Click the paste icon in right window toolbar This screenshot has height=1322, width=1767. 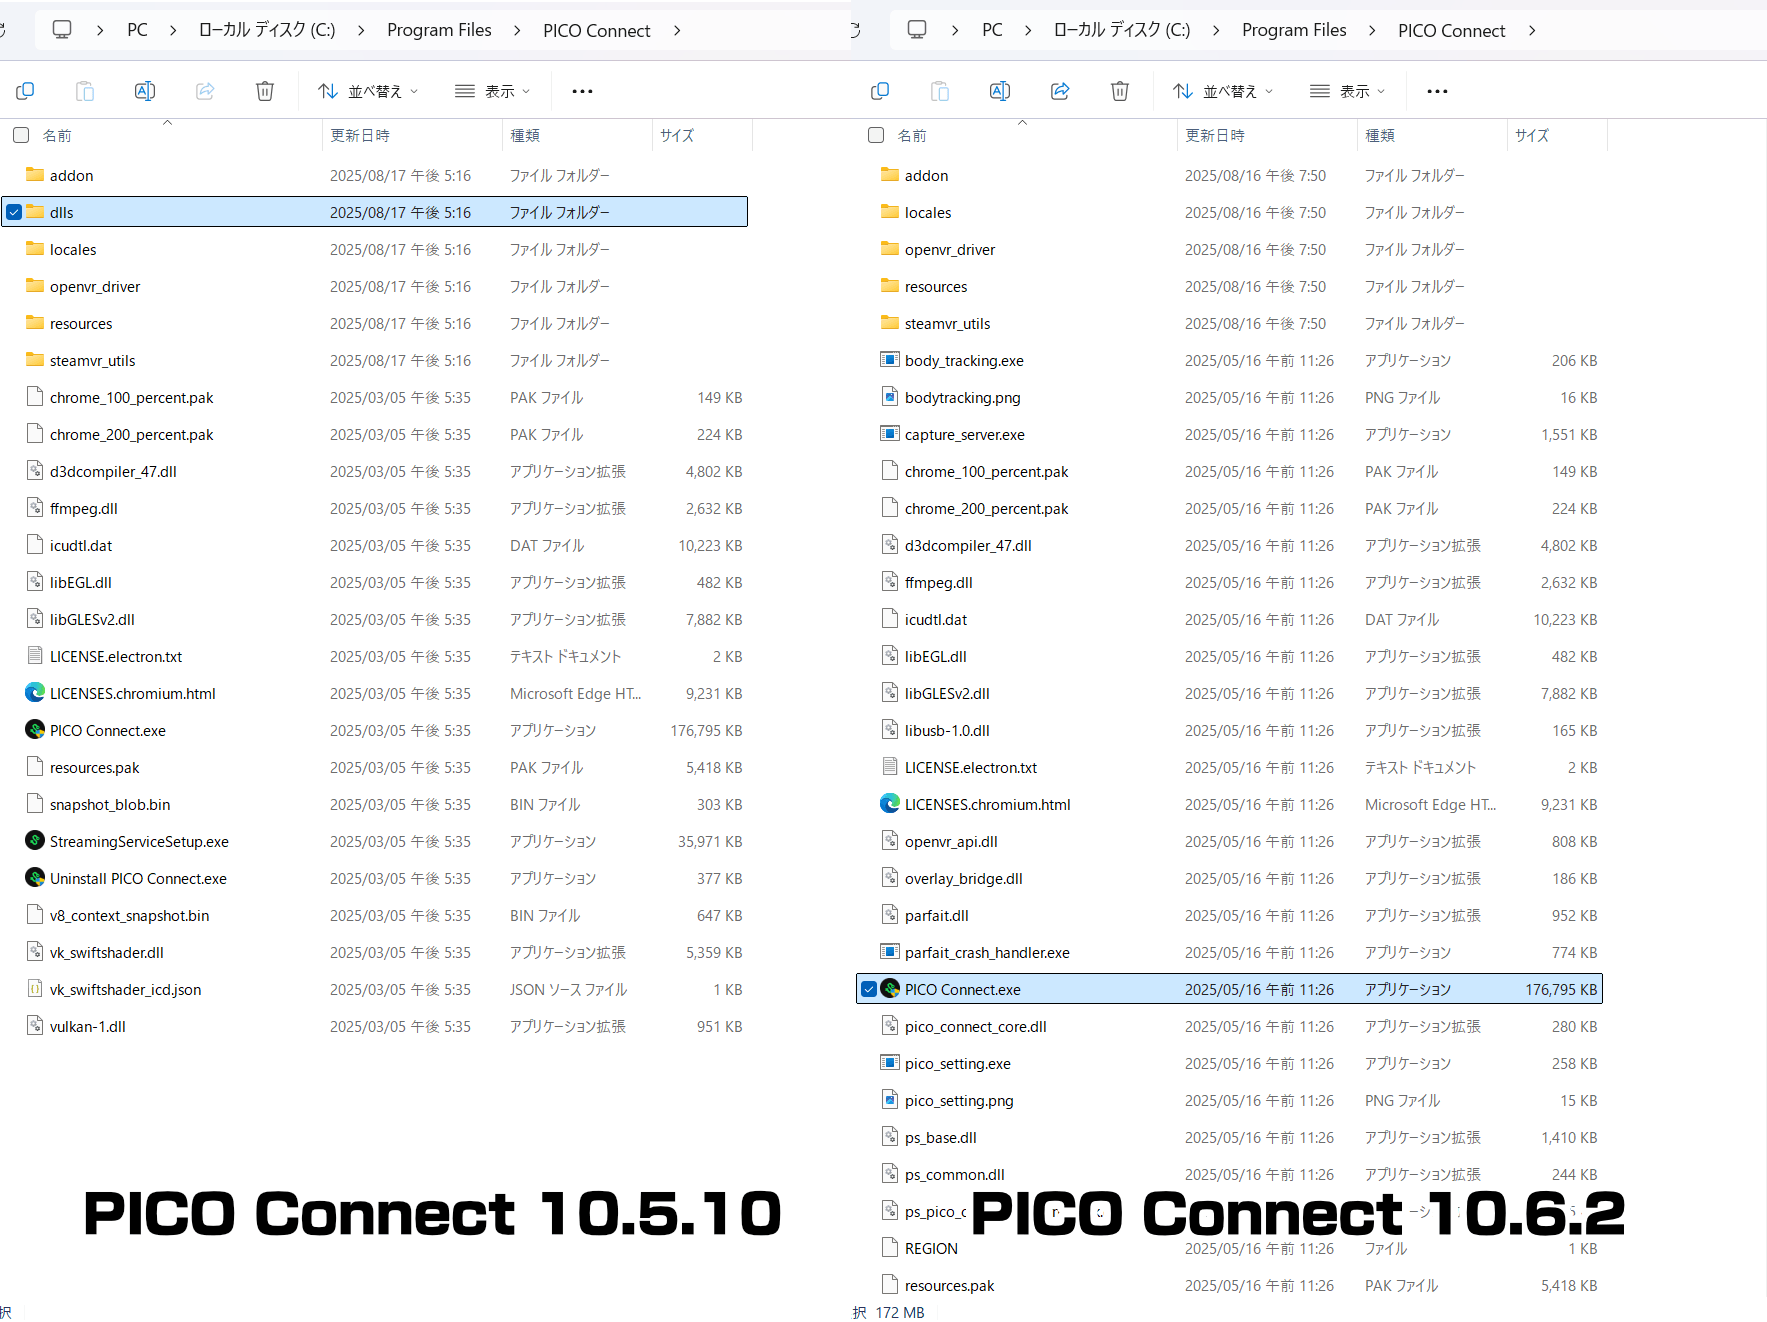pyautogui.click(x=939, y=91)
